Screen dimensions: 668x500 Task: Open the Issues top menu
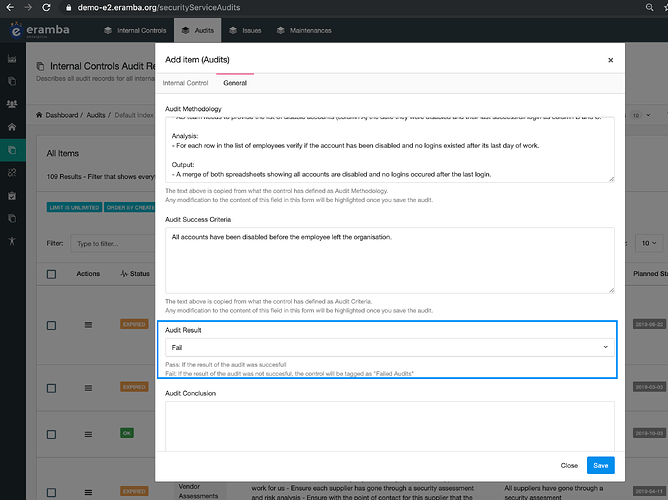coord(245,30)
